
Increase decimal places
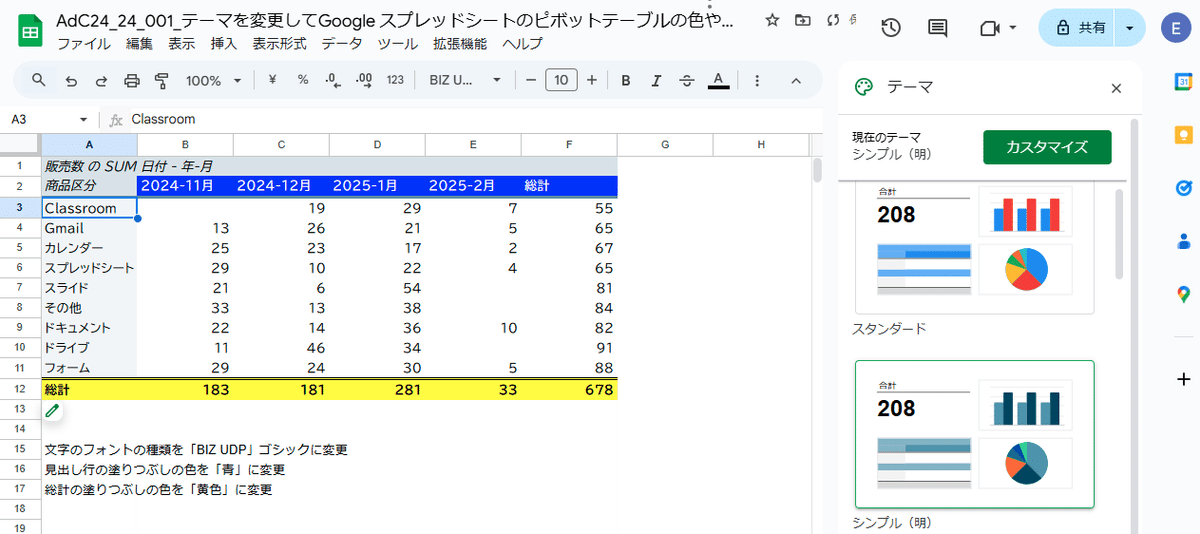click(x=364, y=80)
